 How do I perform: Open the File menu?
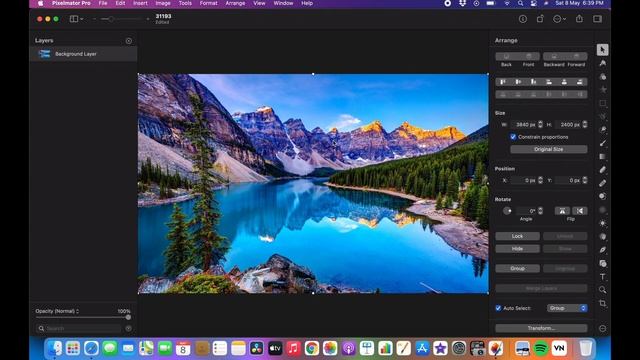(x=103, y=3)
